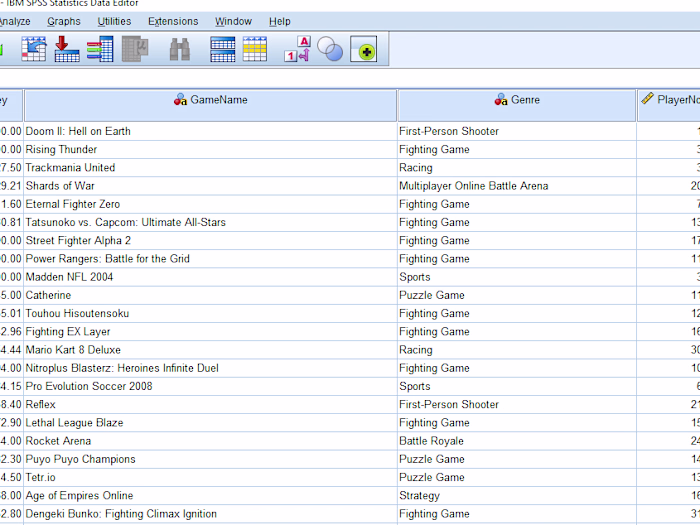Select the "Touhou Hisoutensoku" cell
The image size is (700, 525).
pos(210,313)
